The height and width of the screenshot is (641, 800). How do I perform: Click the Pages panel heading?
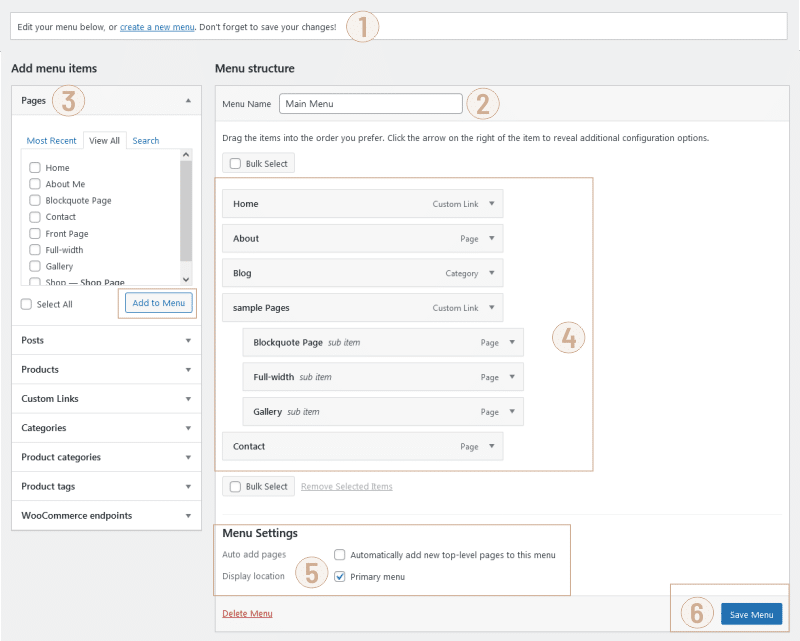pos(34,101)
